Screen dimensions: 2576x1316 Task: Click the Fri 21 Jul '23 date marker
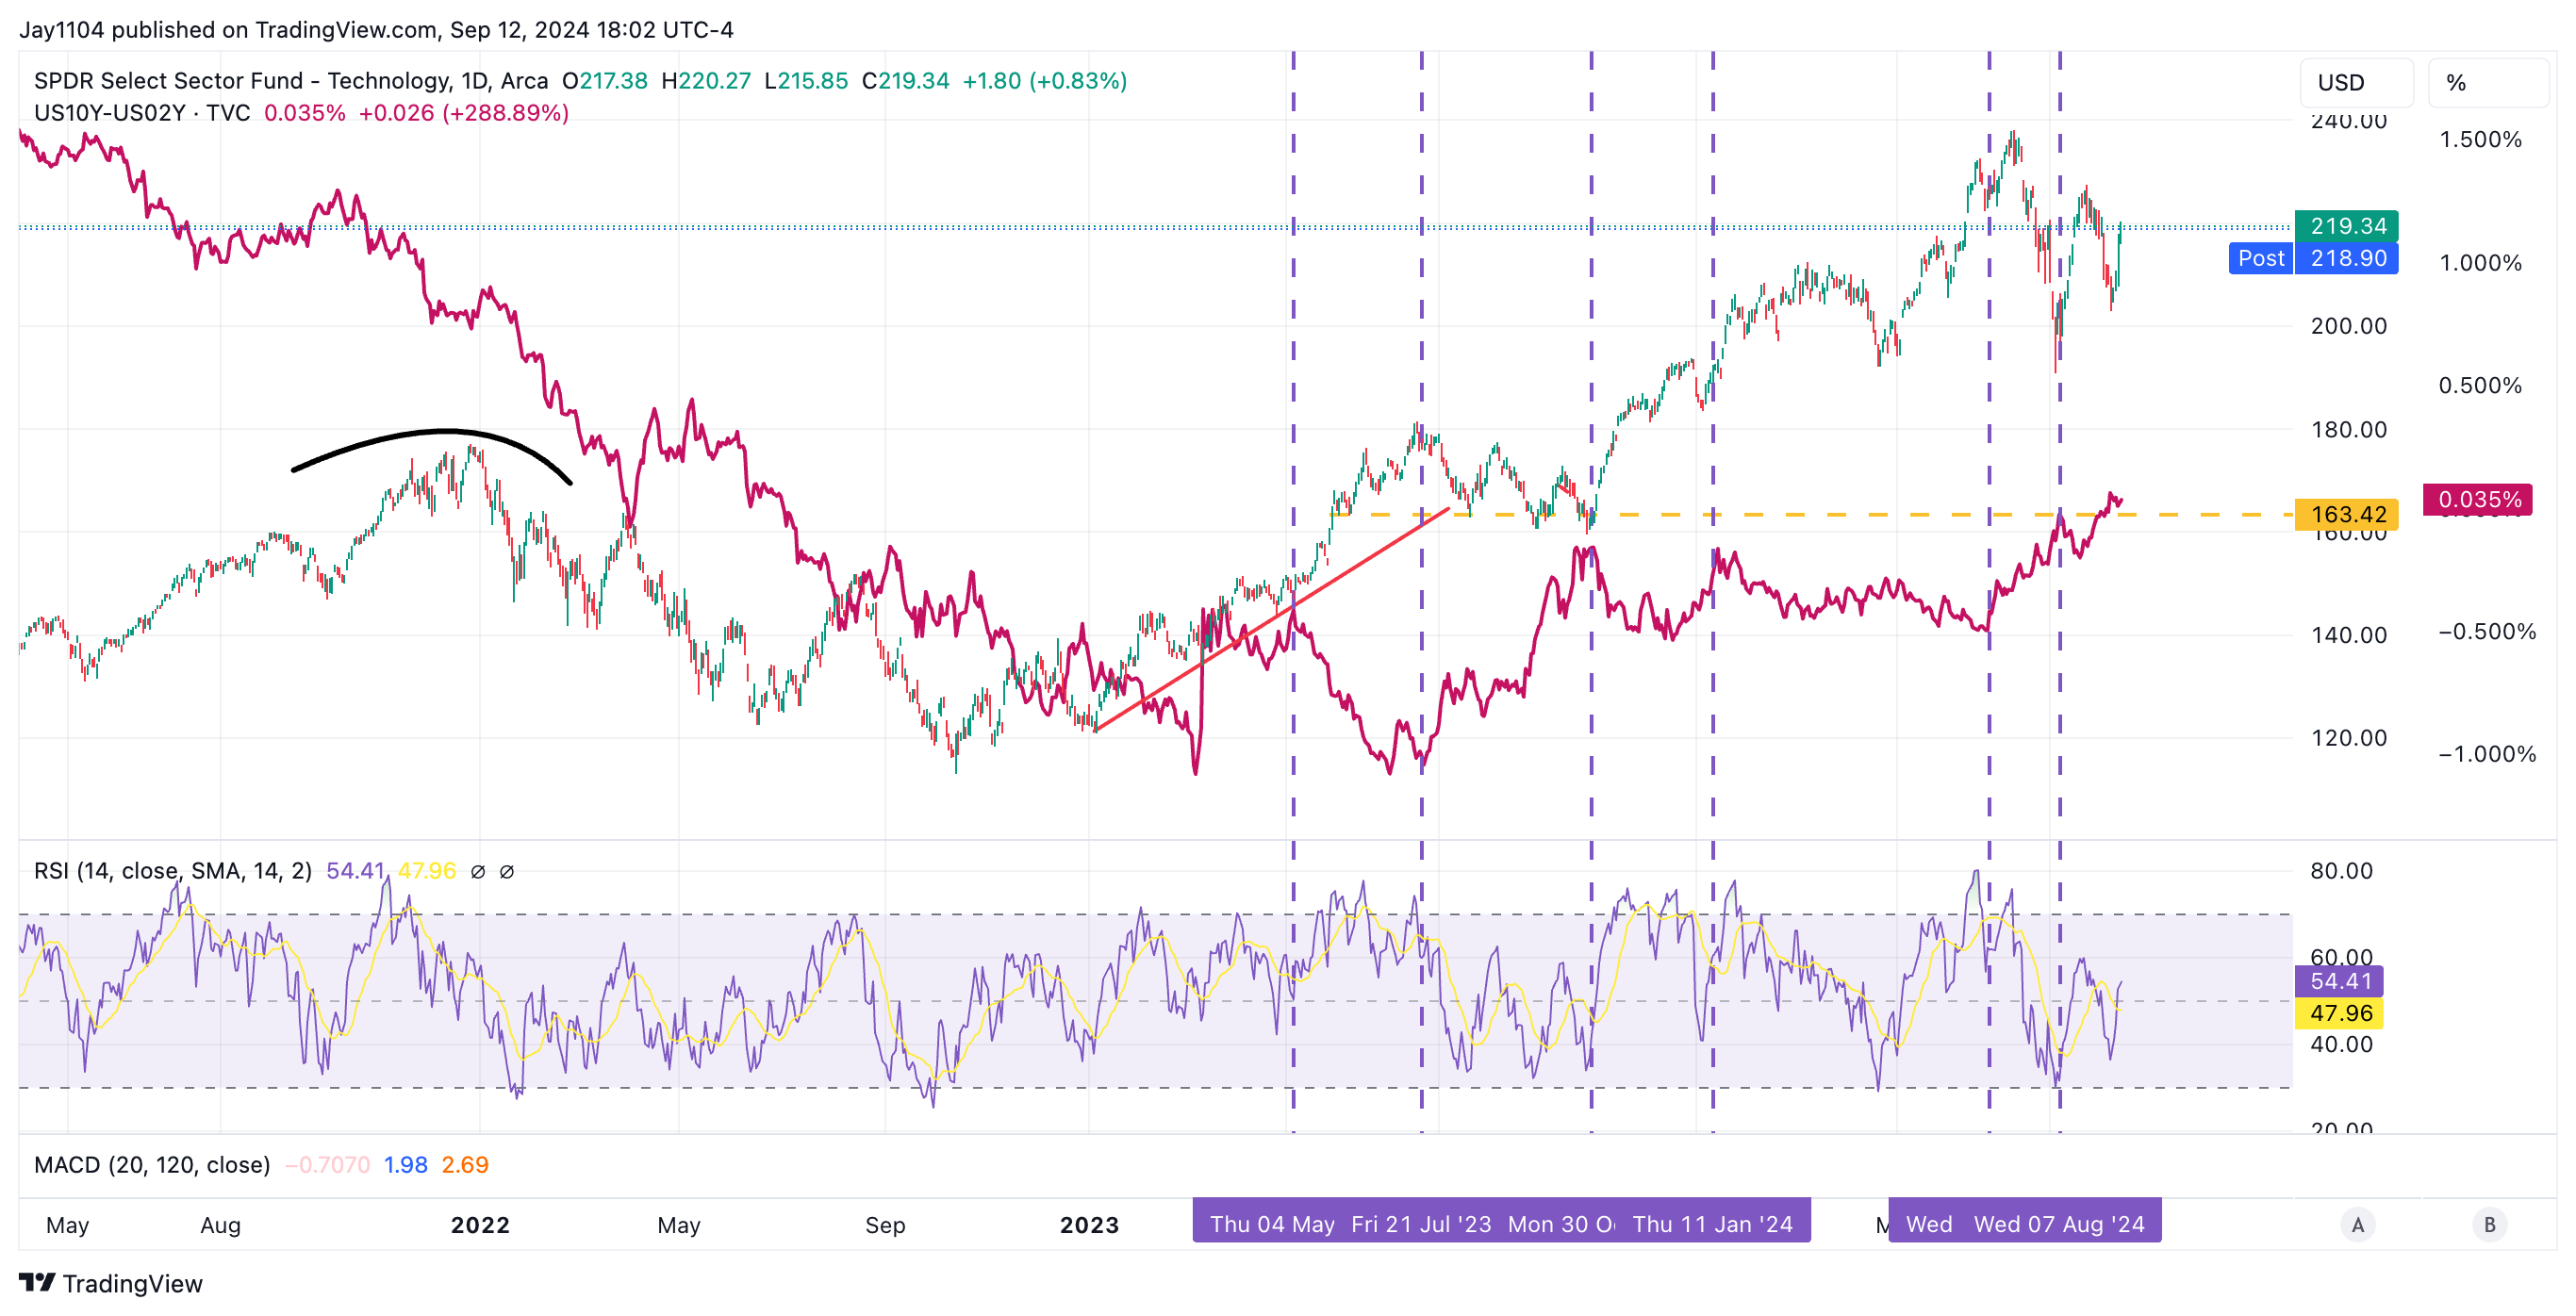tap(1420, 1224)
